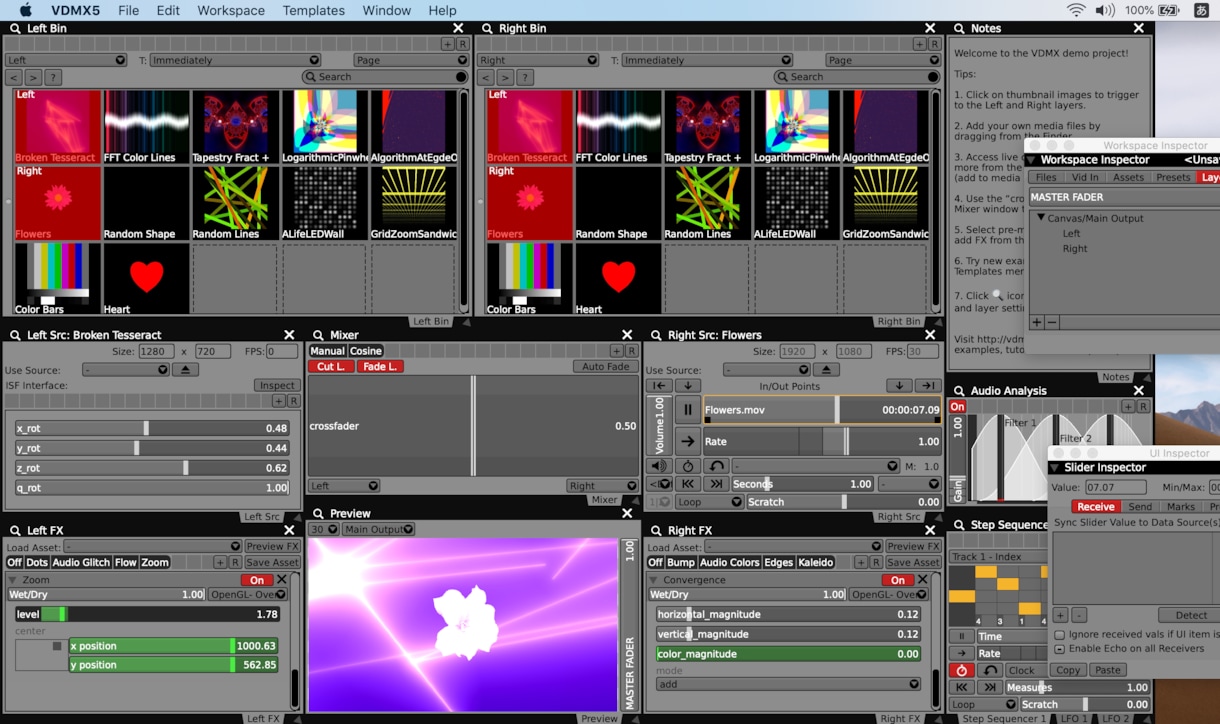Click the red stopwatch icon in Step Sequencer
The width and height of the screenshot is (1220, 724).
pos(961,670)
